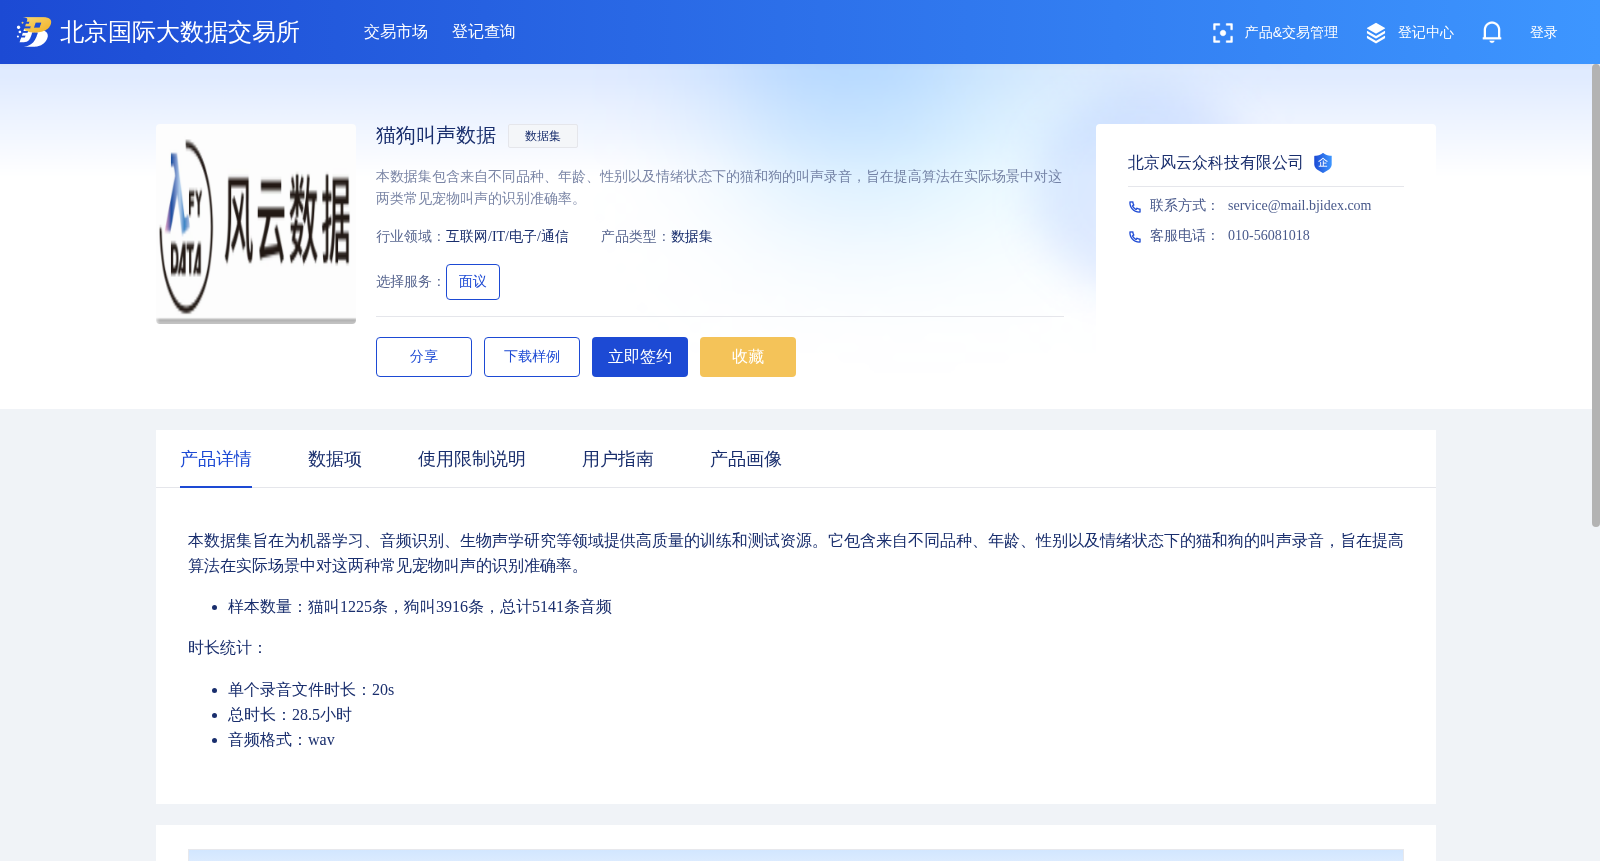Image resolution: width=1600 pixels, height=861 pixels.
Task: Select the 面议 service option
Action: tap(473, 282)
